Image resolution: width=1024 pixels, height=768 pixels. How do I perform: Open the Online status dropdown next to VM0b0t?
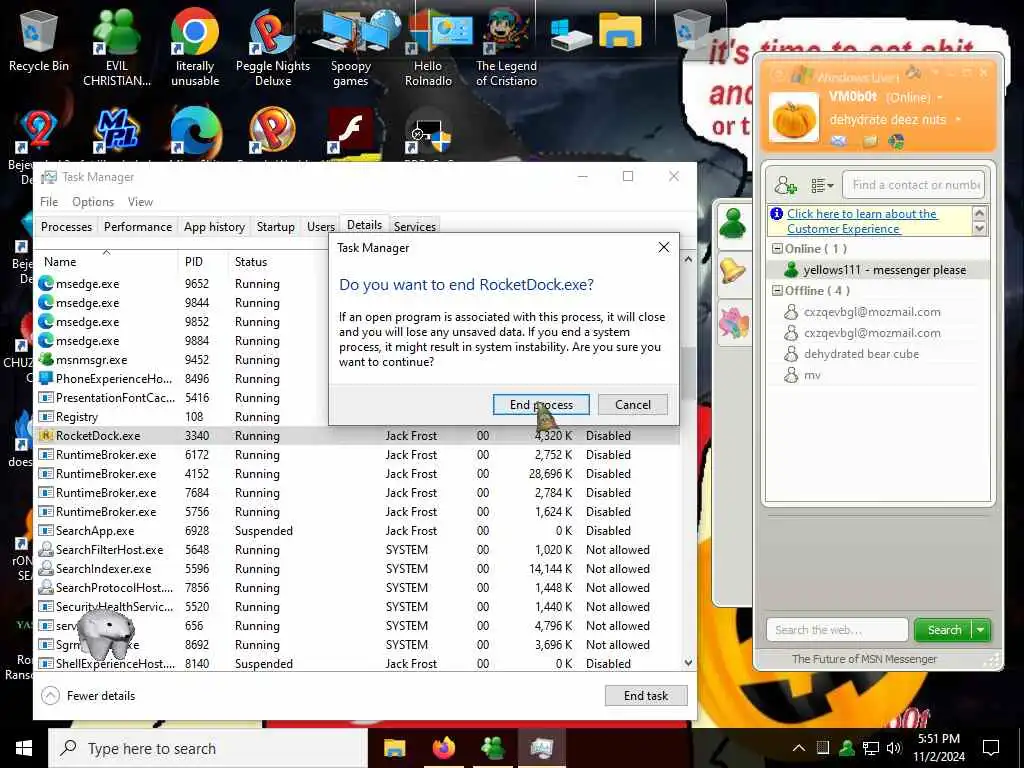[x=940, y=98]
